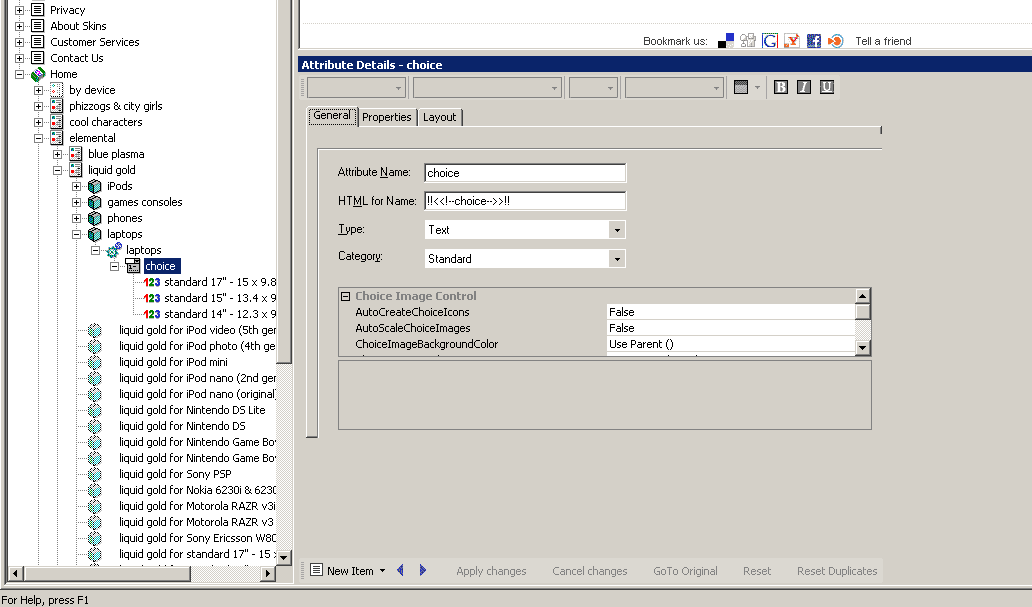Click the Home section icon in tree
The height and width of the screenshot is (607, 1032).
[x=38, y=74]
